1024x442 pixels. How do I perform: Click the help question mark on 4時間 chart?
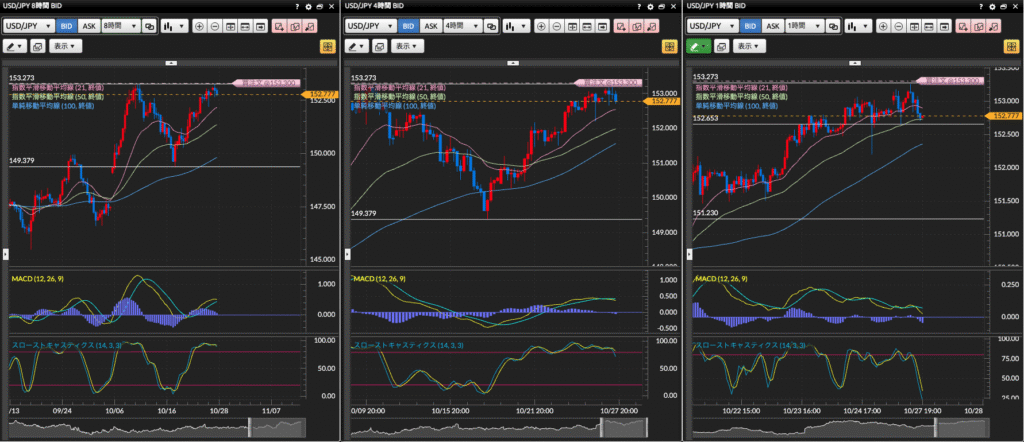click(638, 7)
